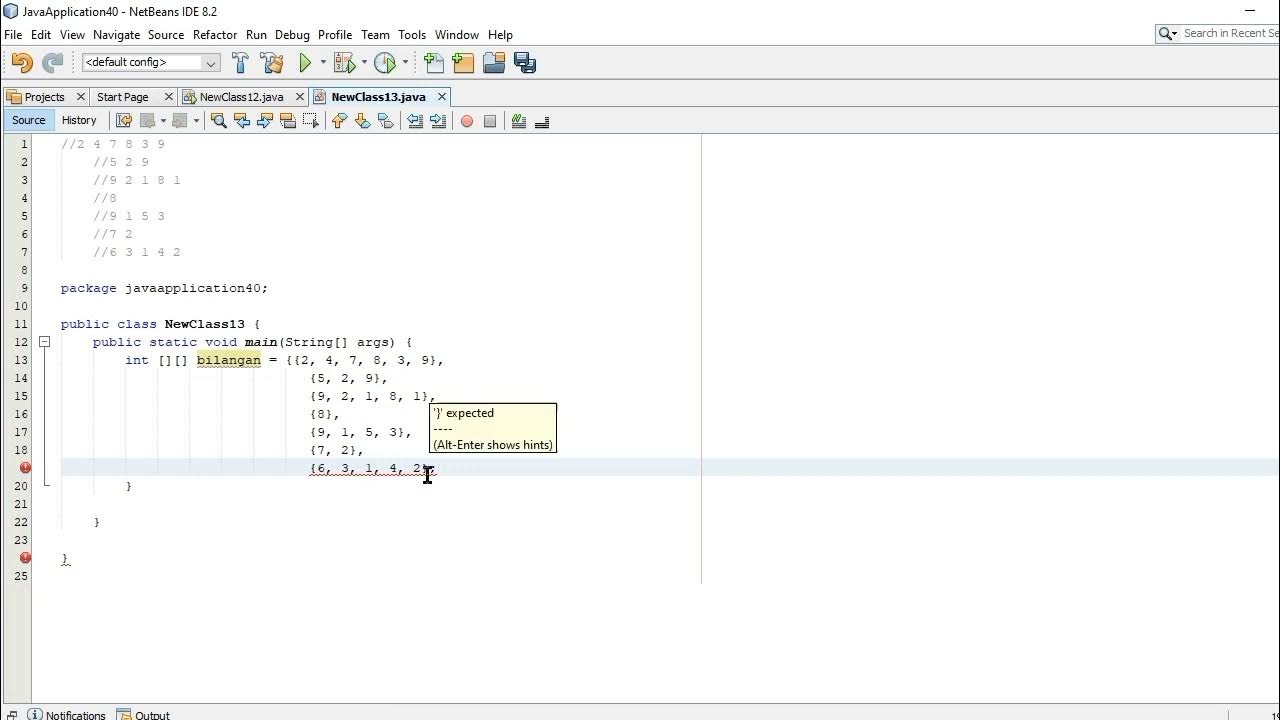Open the Tools menu
The height and width of the screenshot is (720, 1280).
pyautogui.click(x=412, y=34)
